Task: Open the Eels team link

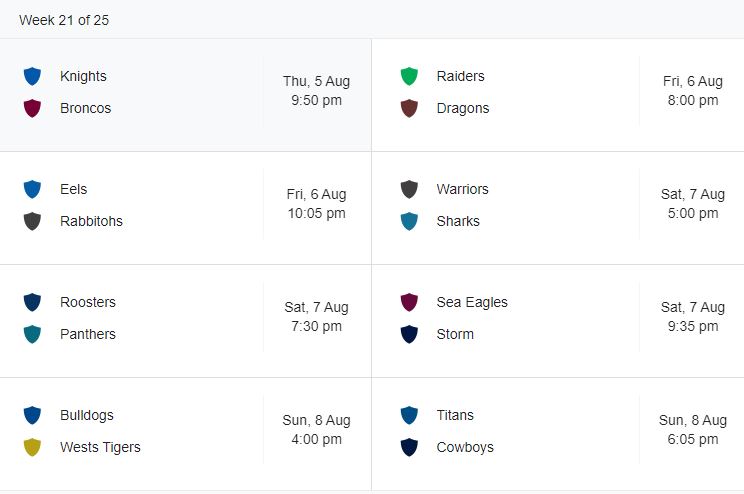Action: click(x=74, y=189)
